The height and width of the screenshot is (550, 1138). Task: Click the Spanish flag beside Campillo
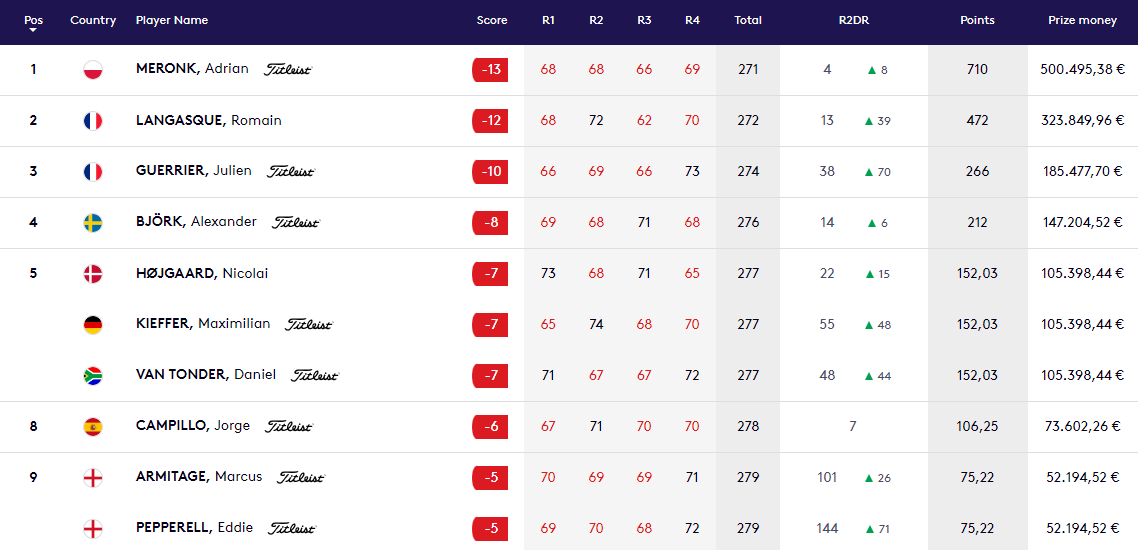click(93, 427)
